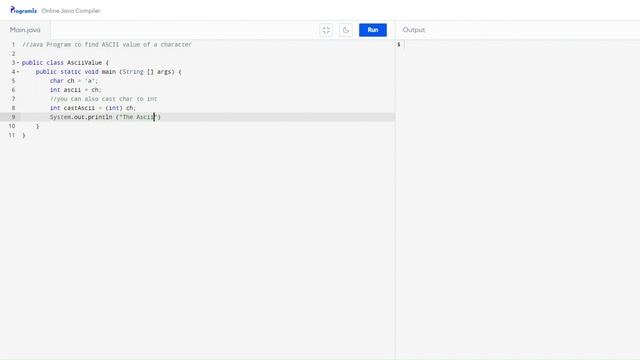Click the line "char ch = 'a';"

coord(74,81)
